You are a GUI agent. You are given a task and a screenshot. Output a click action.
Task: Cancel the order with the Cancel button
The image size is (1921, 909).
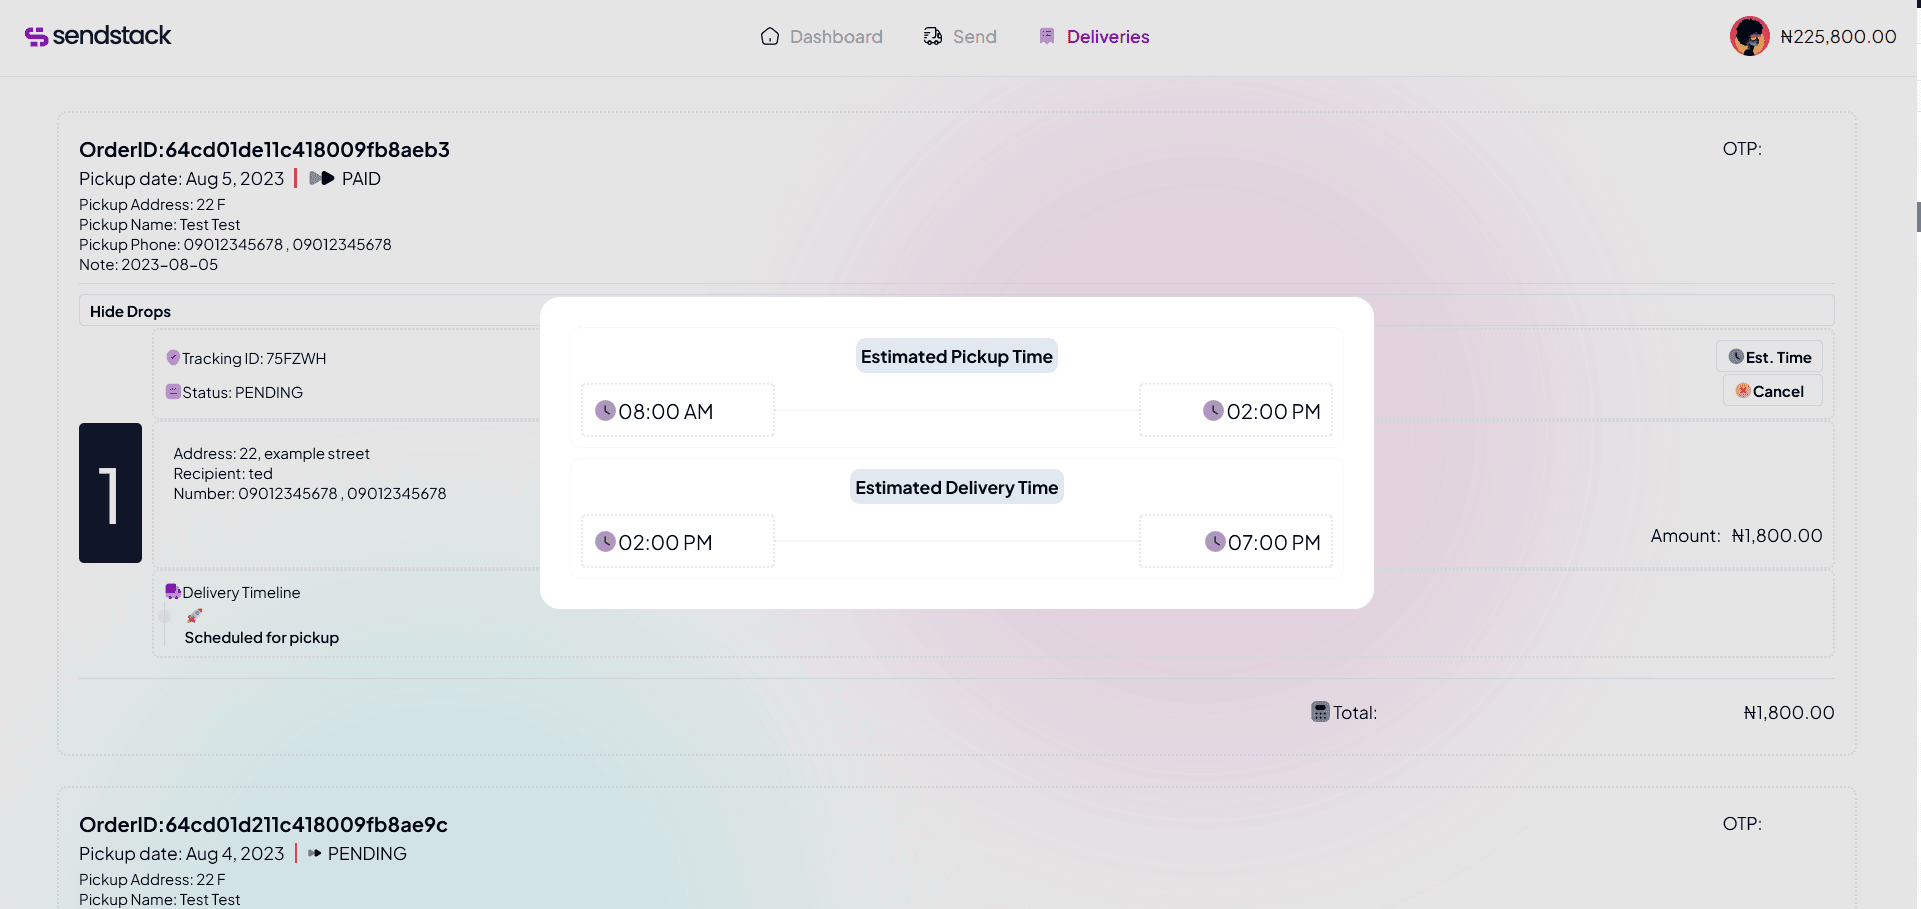[x=1771, y=391]
